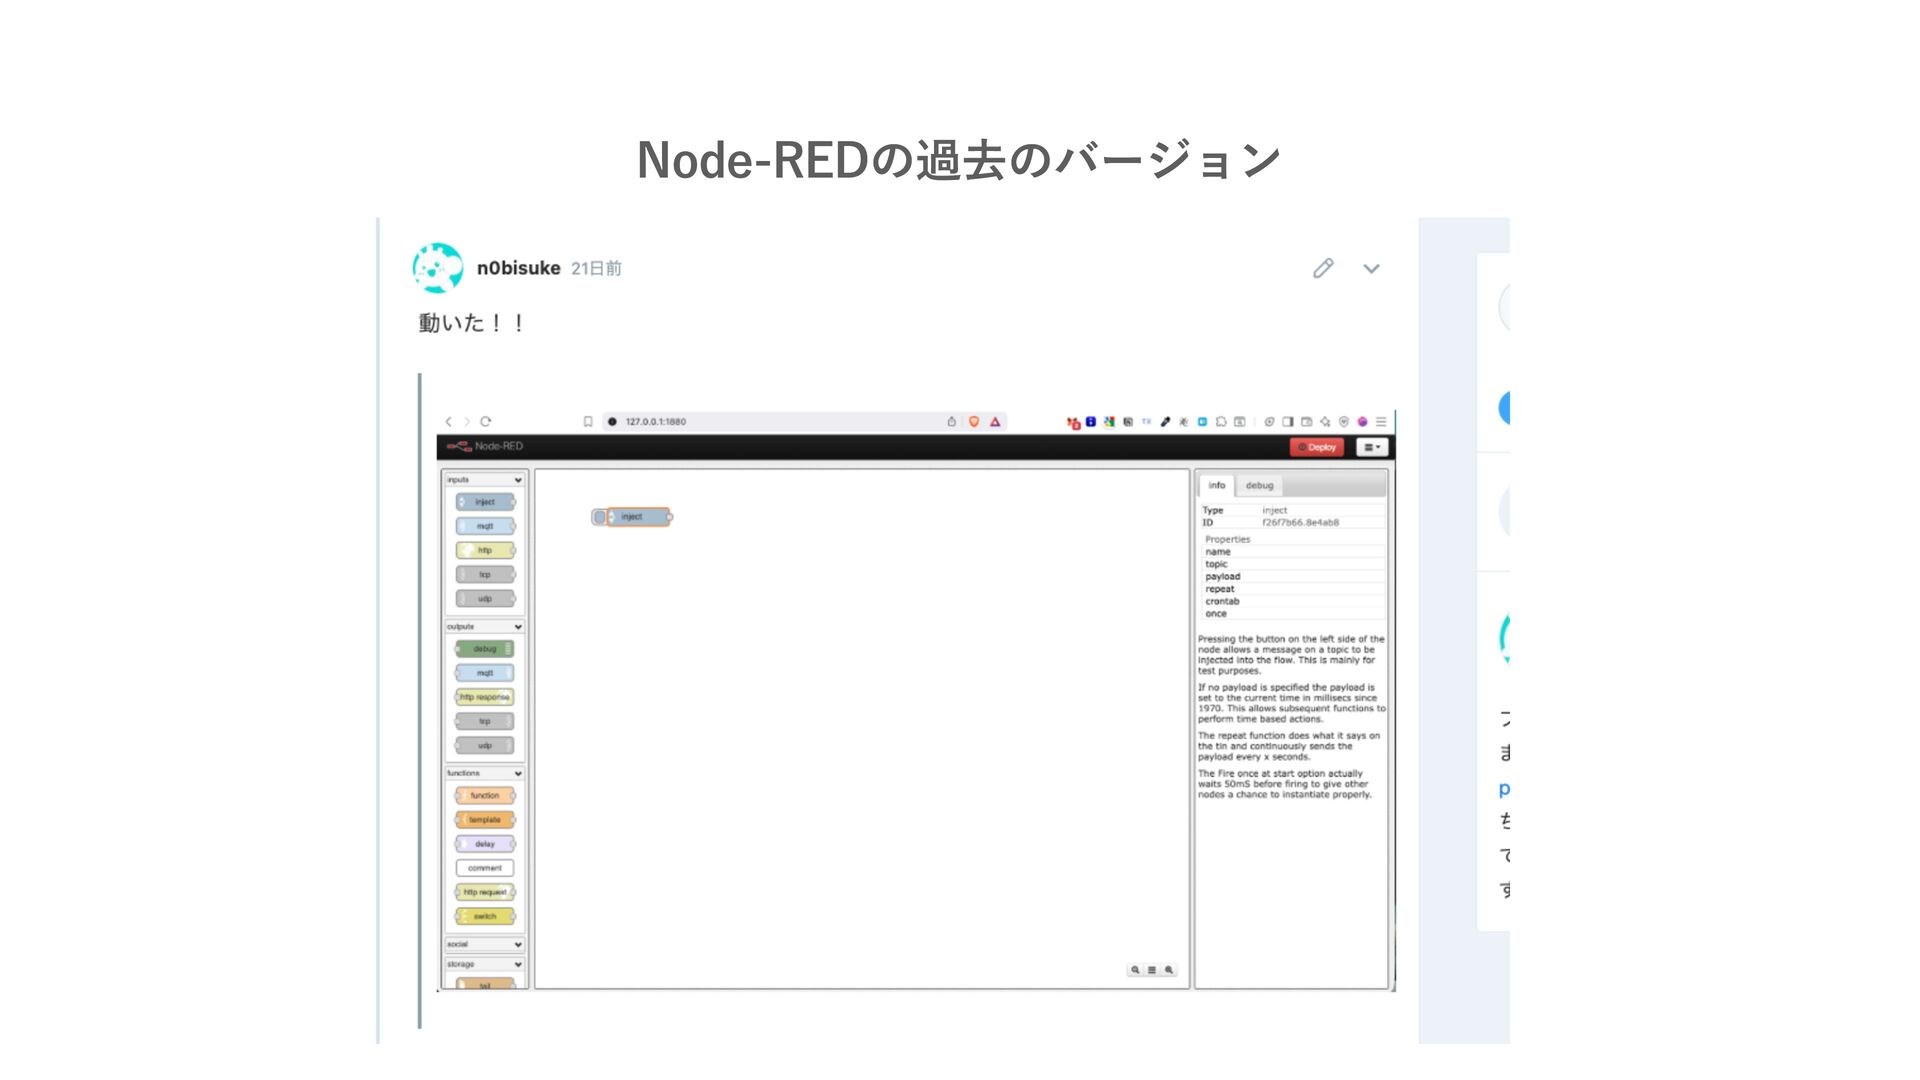
Task: Pick the switch node from palette
Action: pyautogui.click(x=485, y=916)
